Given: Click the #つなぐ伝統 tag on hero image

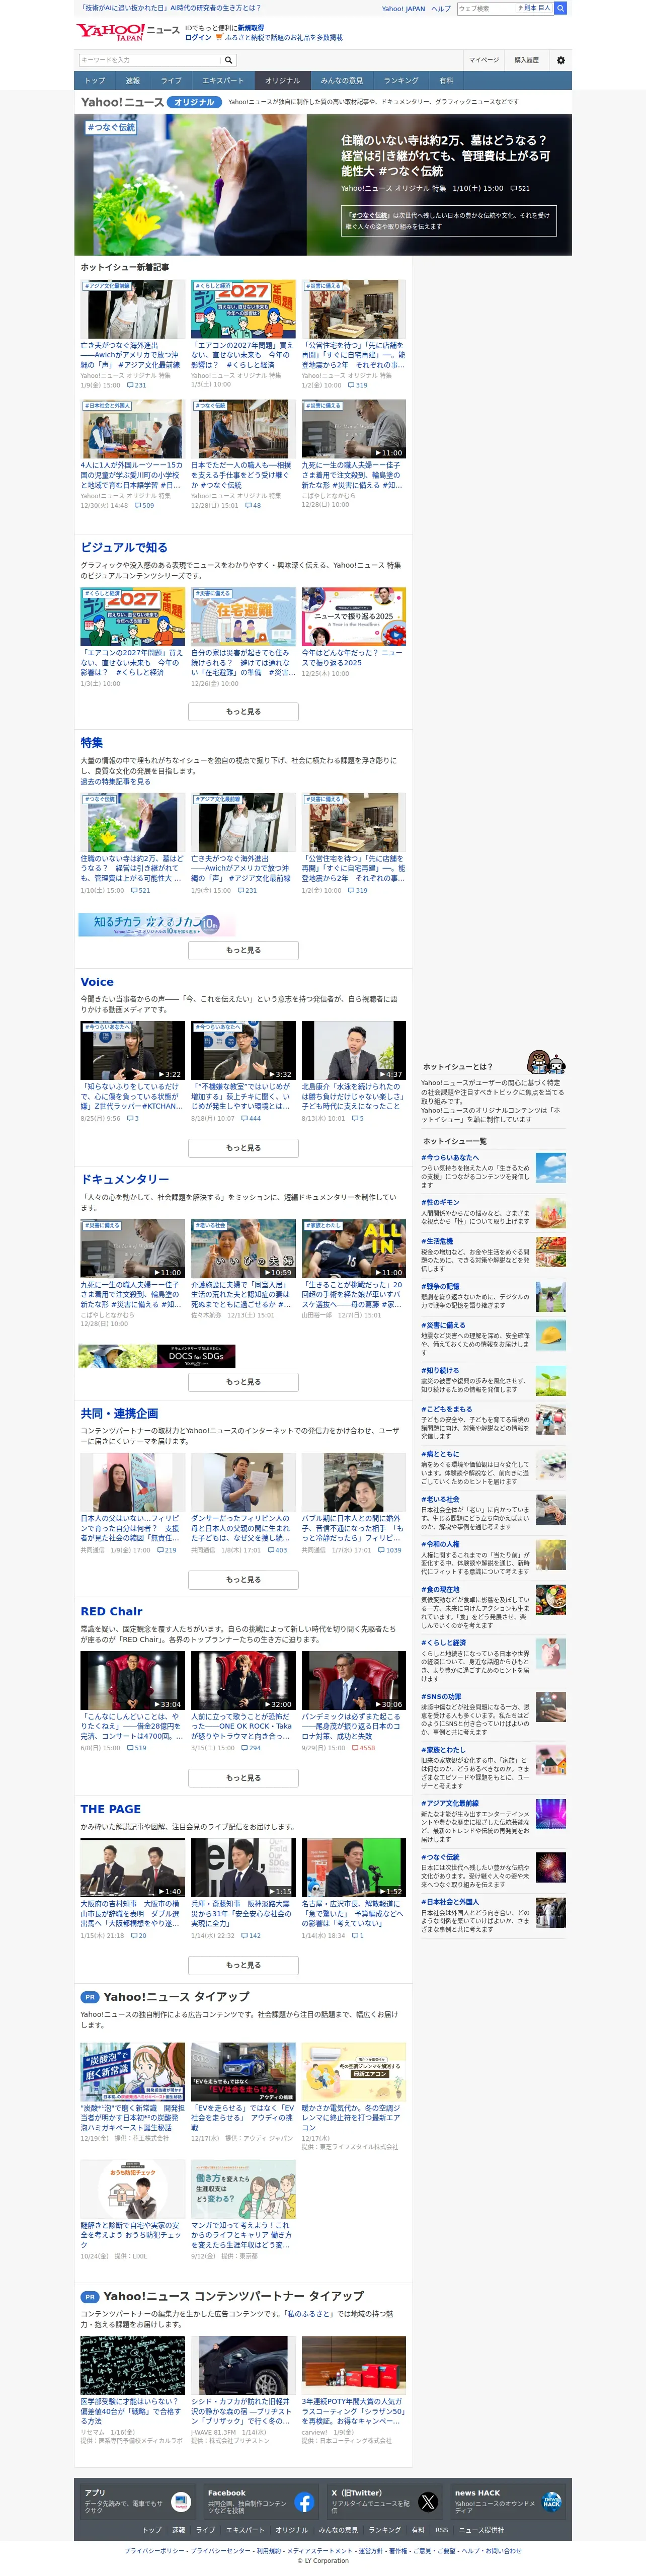Looking at the screenshot, I should [x=111, y=127].
